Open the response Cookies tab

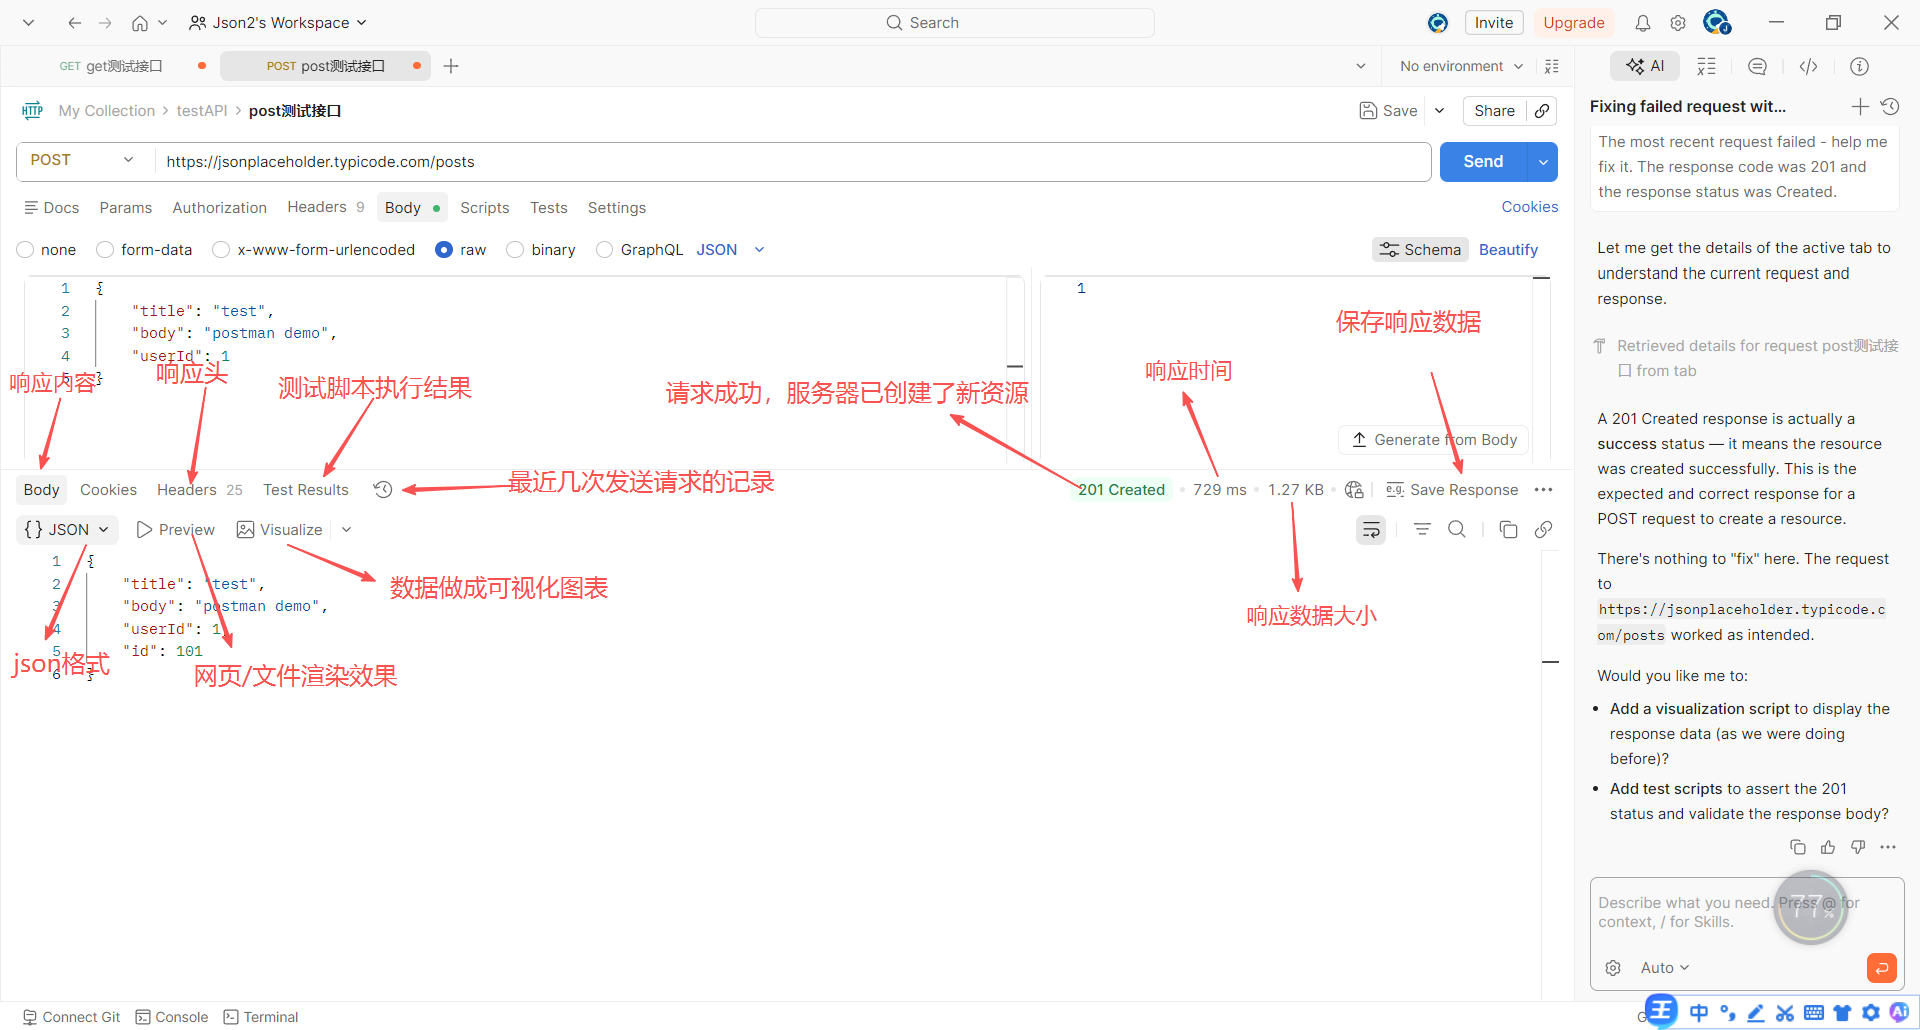pyautogui.click(x=108, y=490)
